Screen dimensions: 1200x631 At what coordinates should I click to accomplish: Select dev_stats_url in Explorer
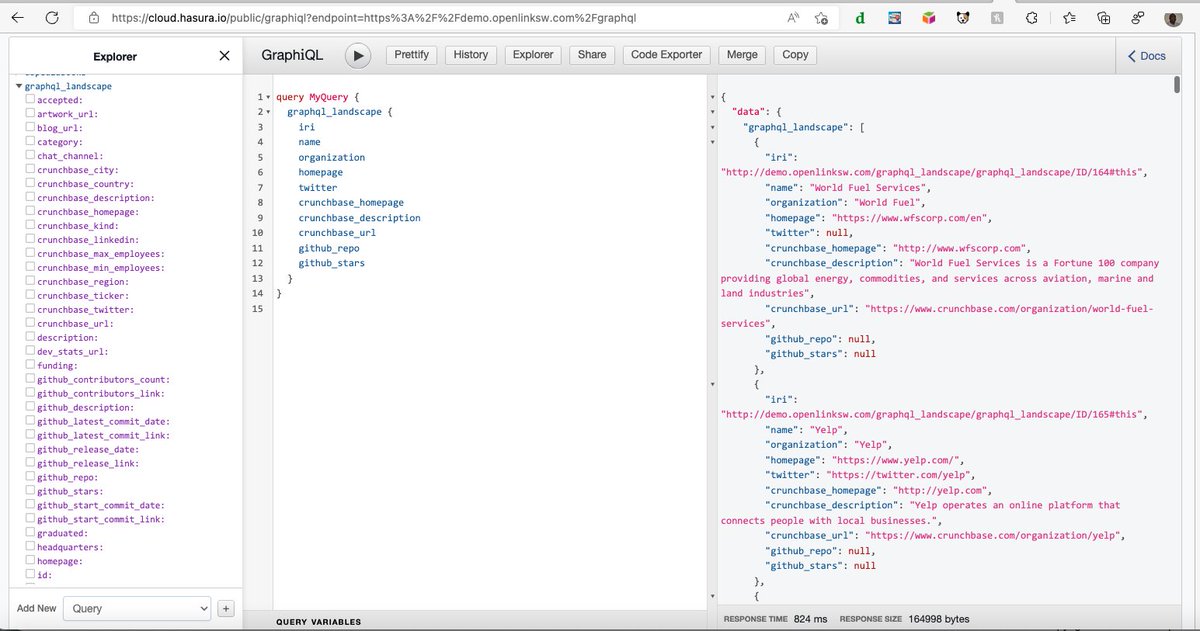coord(73,352)
